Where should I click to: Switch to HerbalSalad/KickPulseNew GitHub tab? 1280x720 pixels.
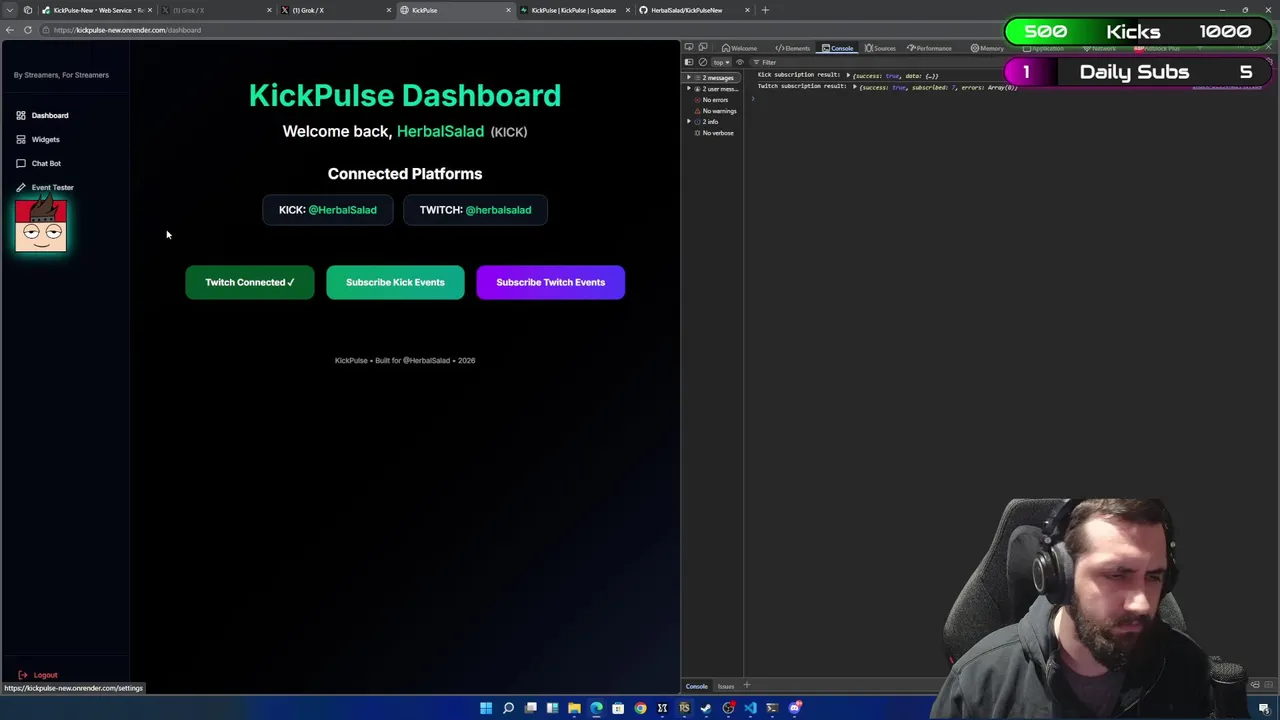point(695,10)
